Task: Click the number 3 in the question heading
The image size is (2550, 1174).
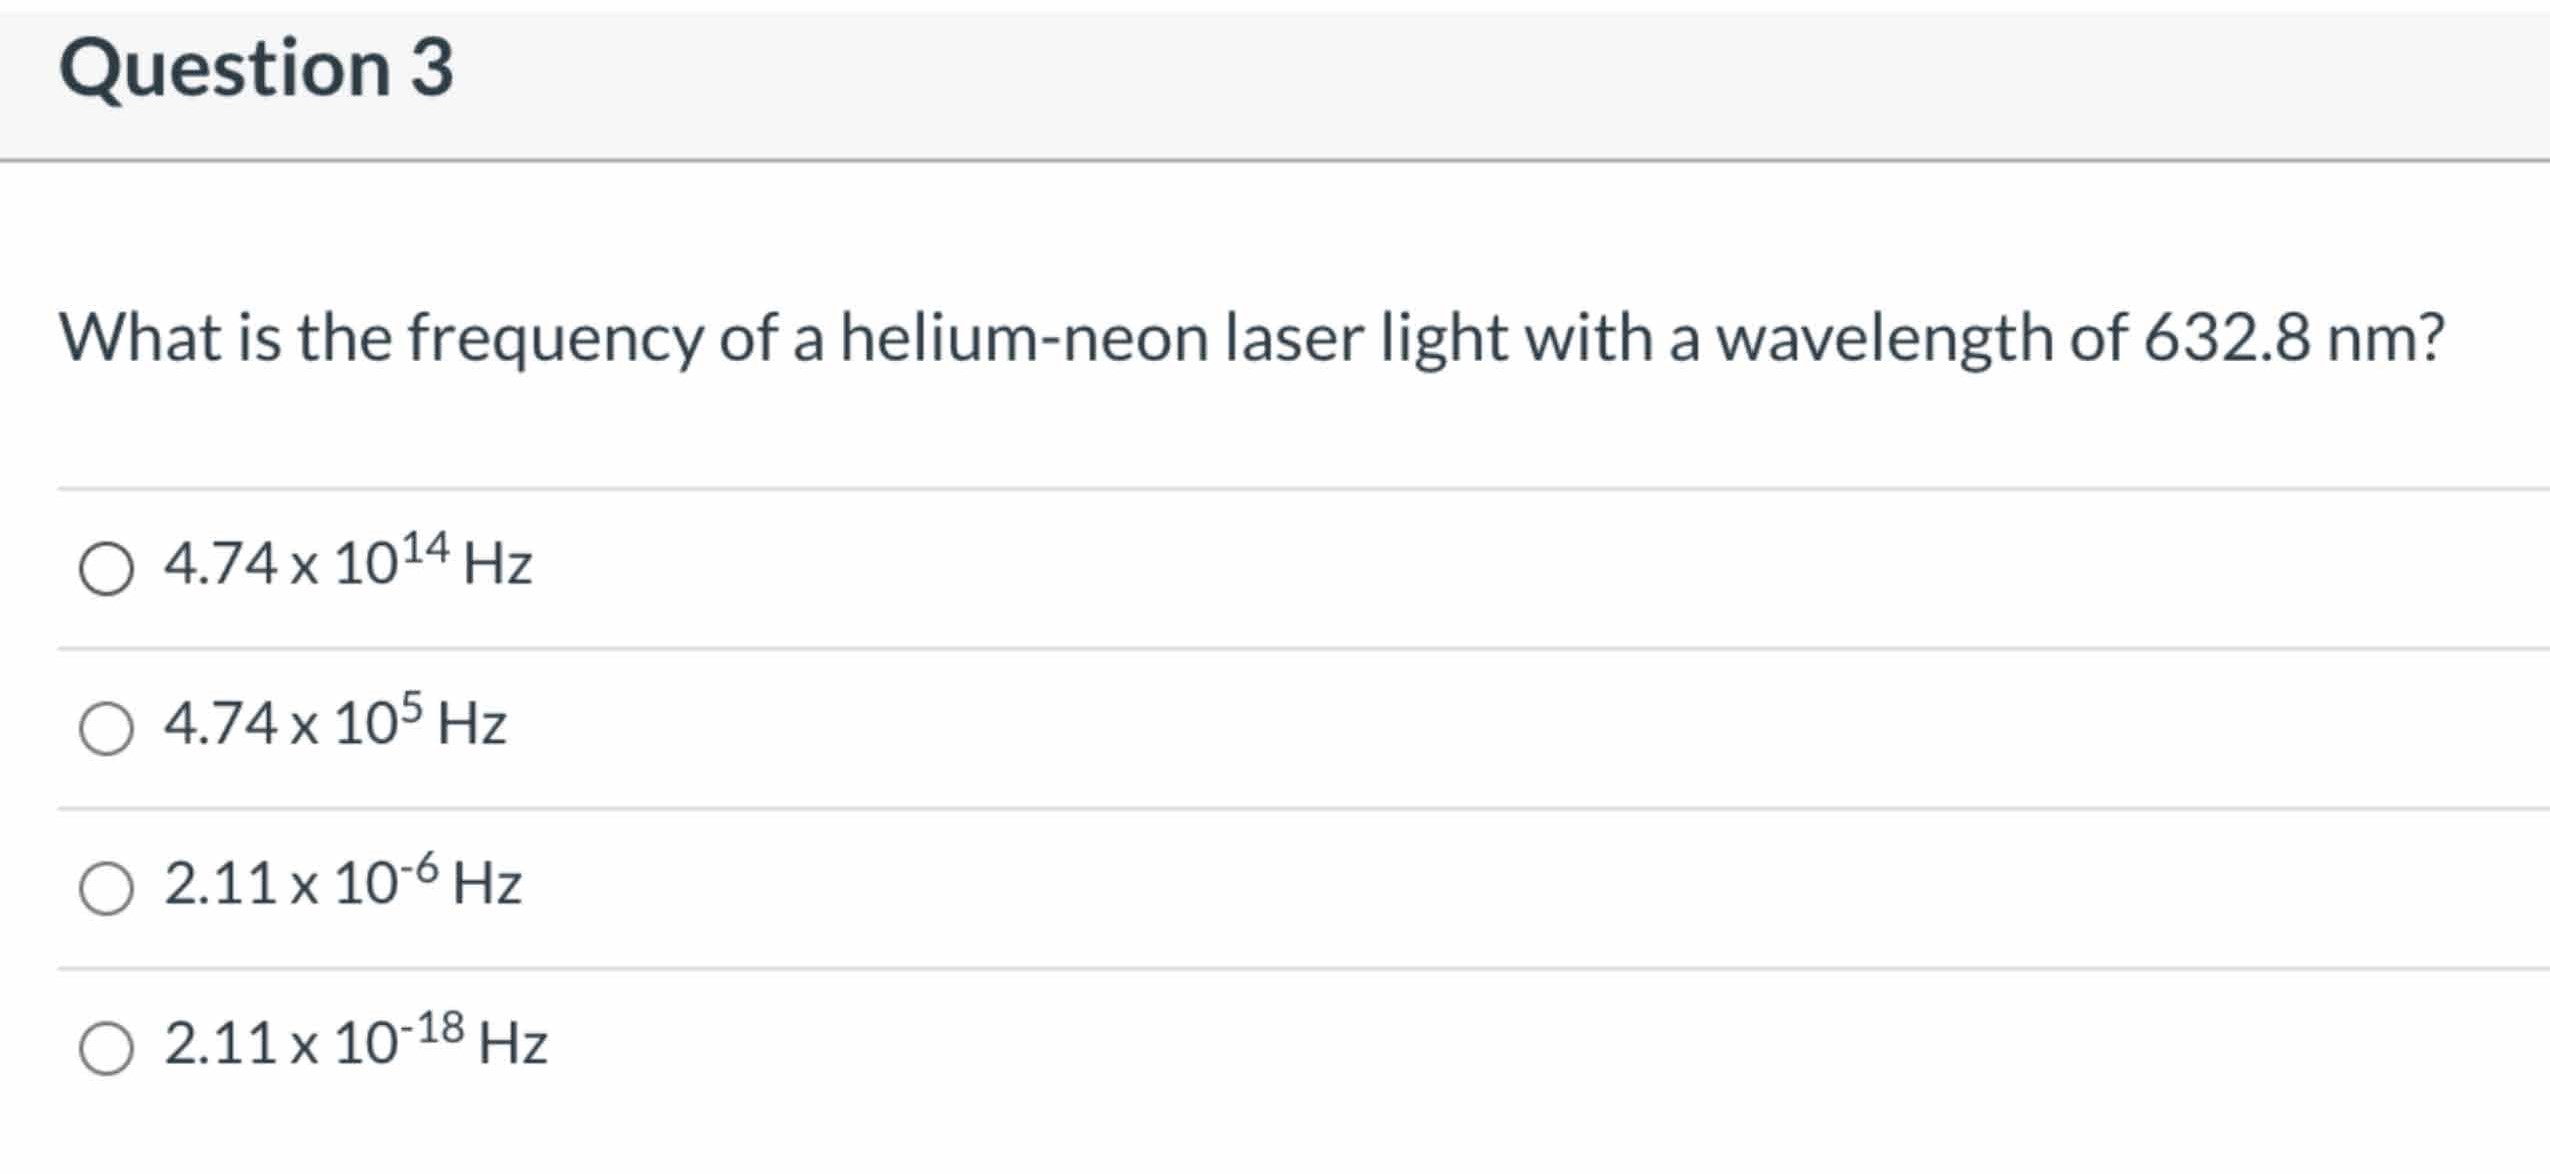Action: pyautogui.click(x=432, y=68)
